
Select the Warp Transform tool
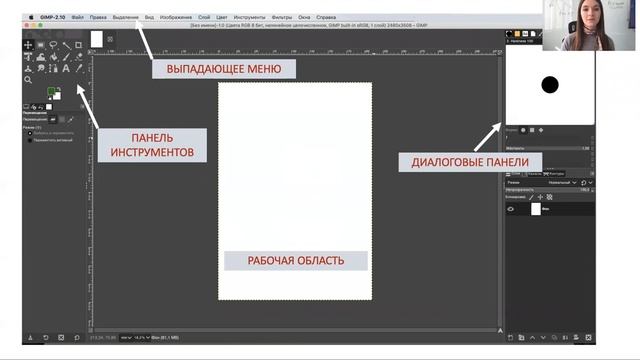click(41, 57)
